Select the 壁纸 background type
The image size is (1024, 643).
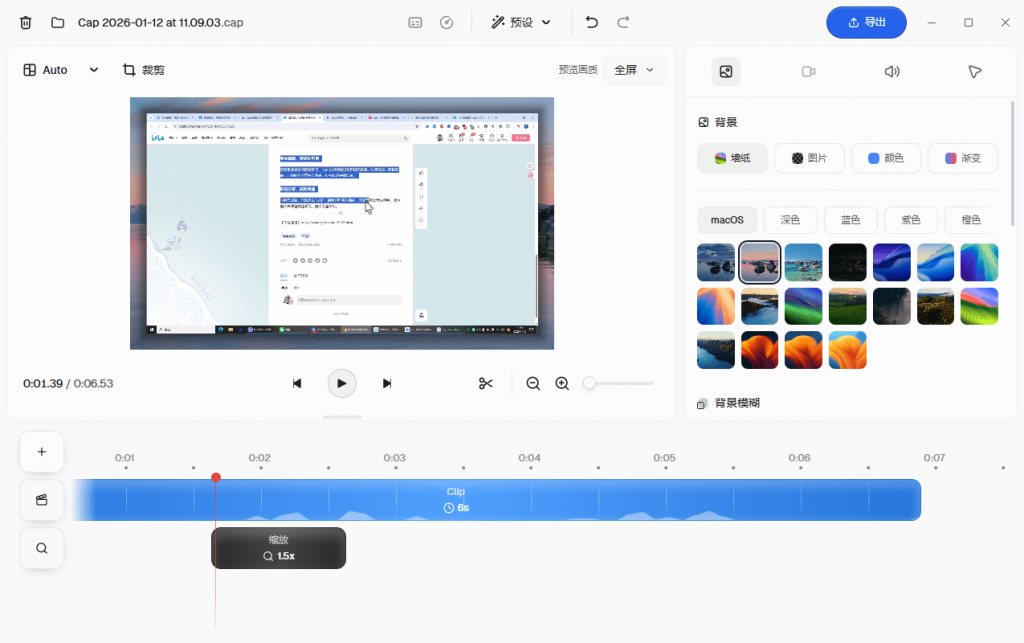(732, 158)
